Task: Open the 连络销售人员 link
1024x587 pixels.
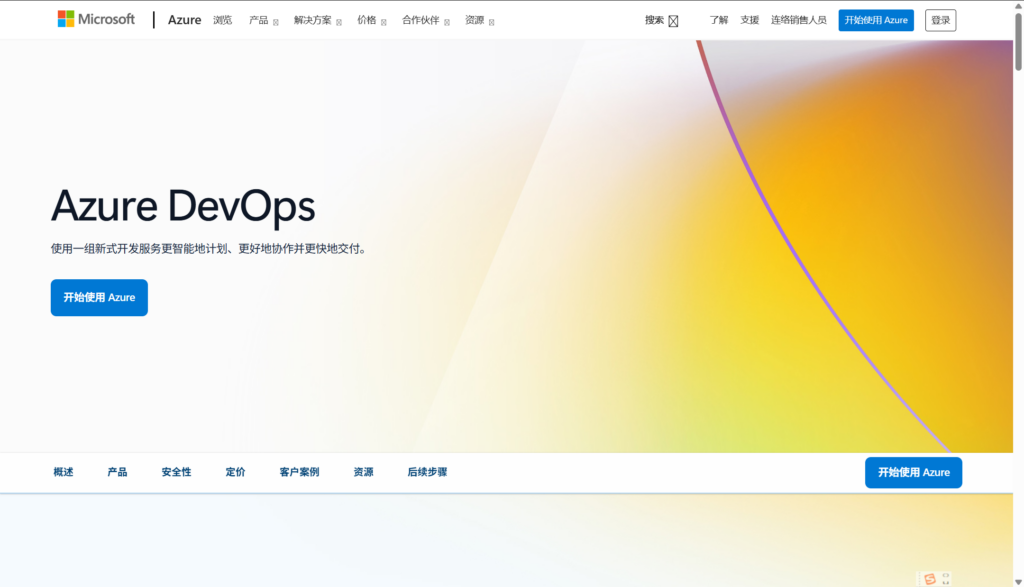Action: [798, 20]
